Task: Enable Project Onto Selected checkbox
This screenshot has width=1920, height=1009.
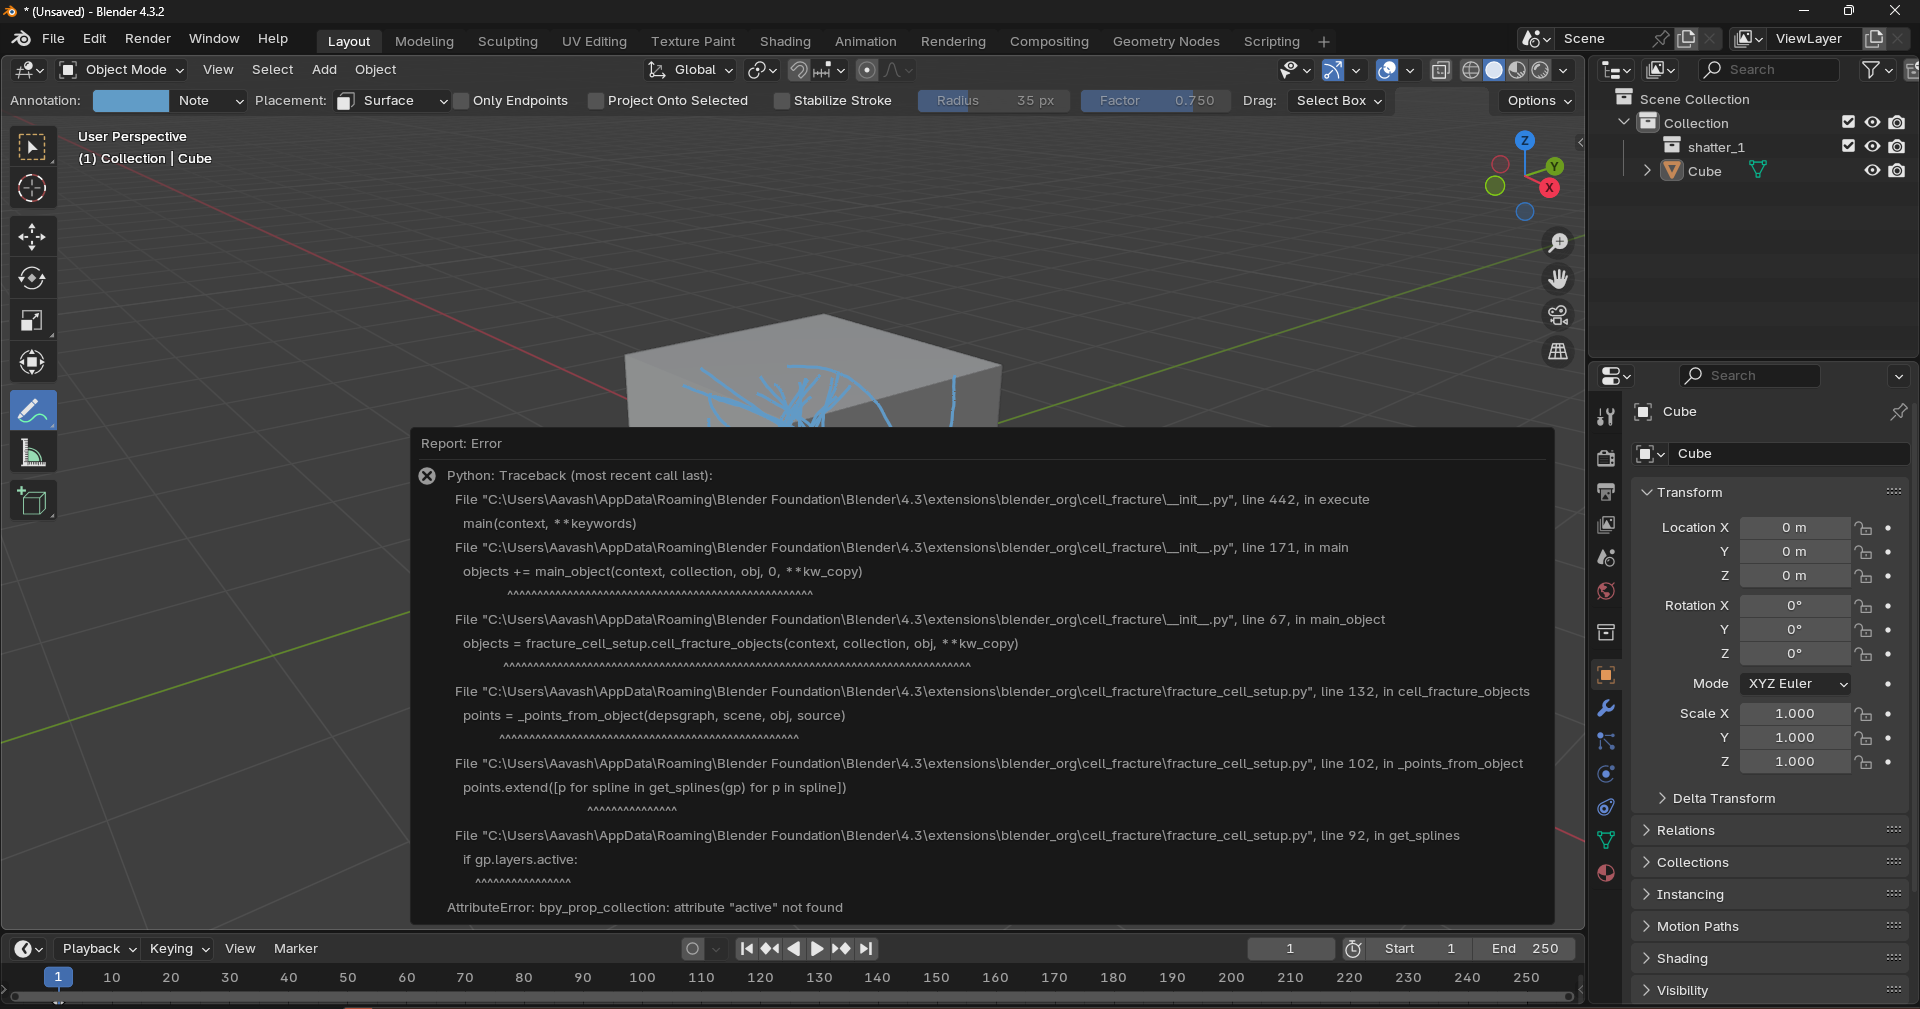Action: click(596, 101)
